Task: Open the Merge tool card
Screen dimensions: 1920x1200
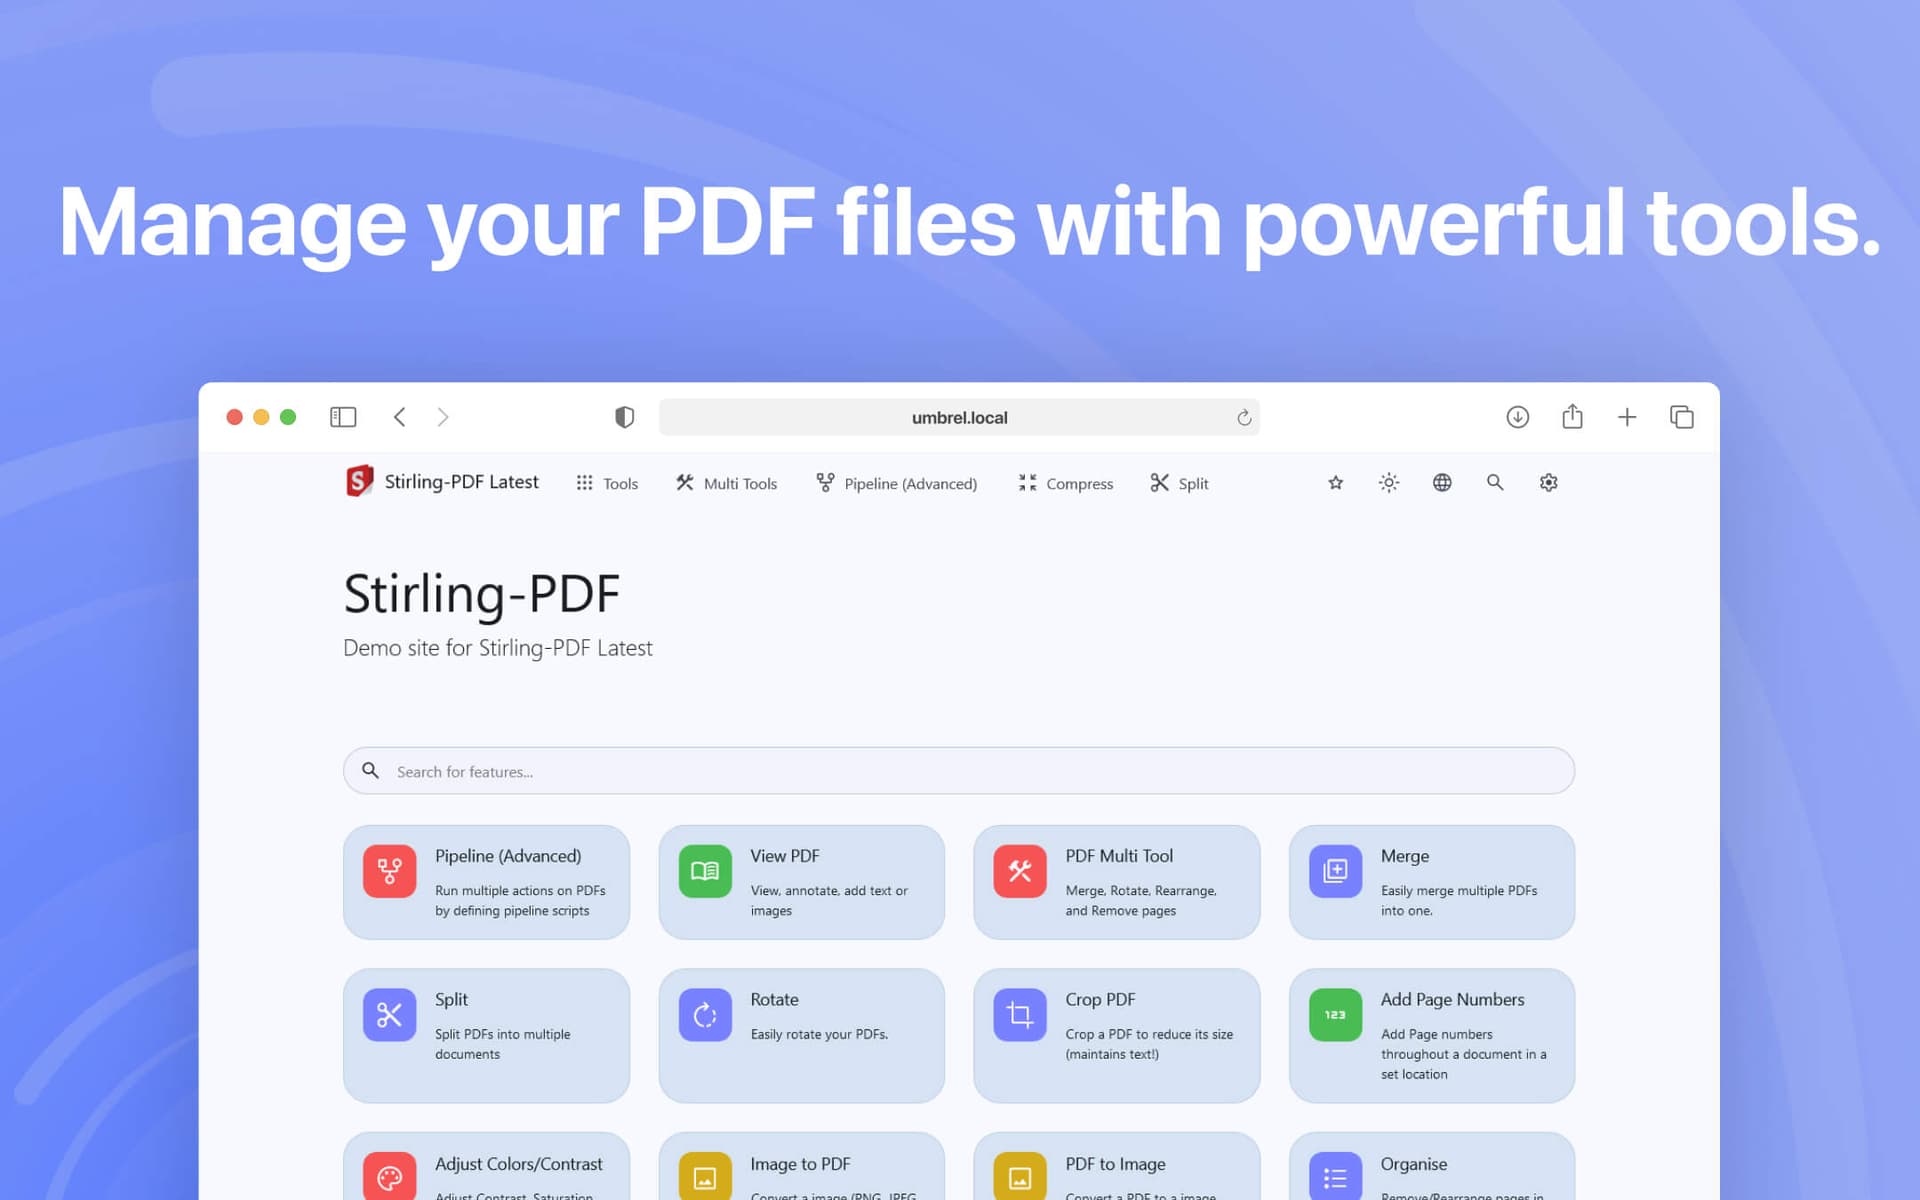Action: click(x=1432, y=882)
